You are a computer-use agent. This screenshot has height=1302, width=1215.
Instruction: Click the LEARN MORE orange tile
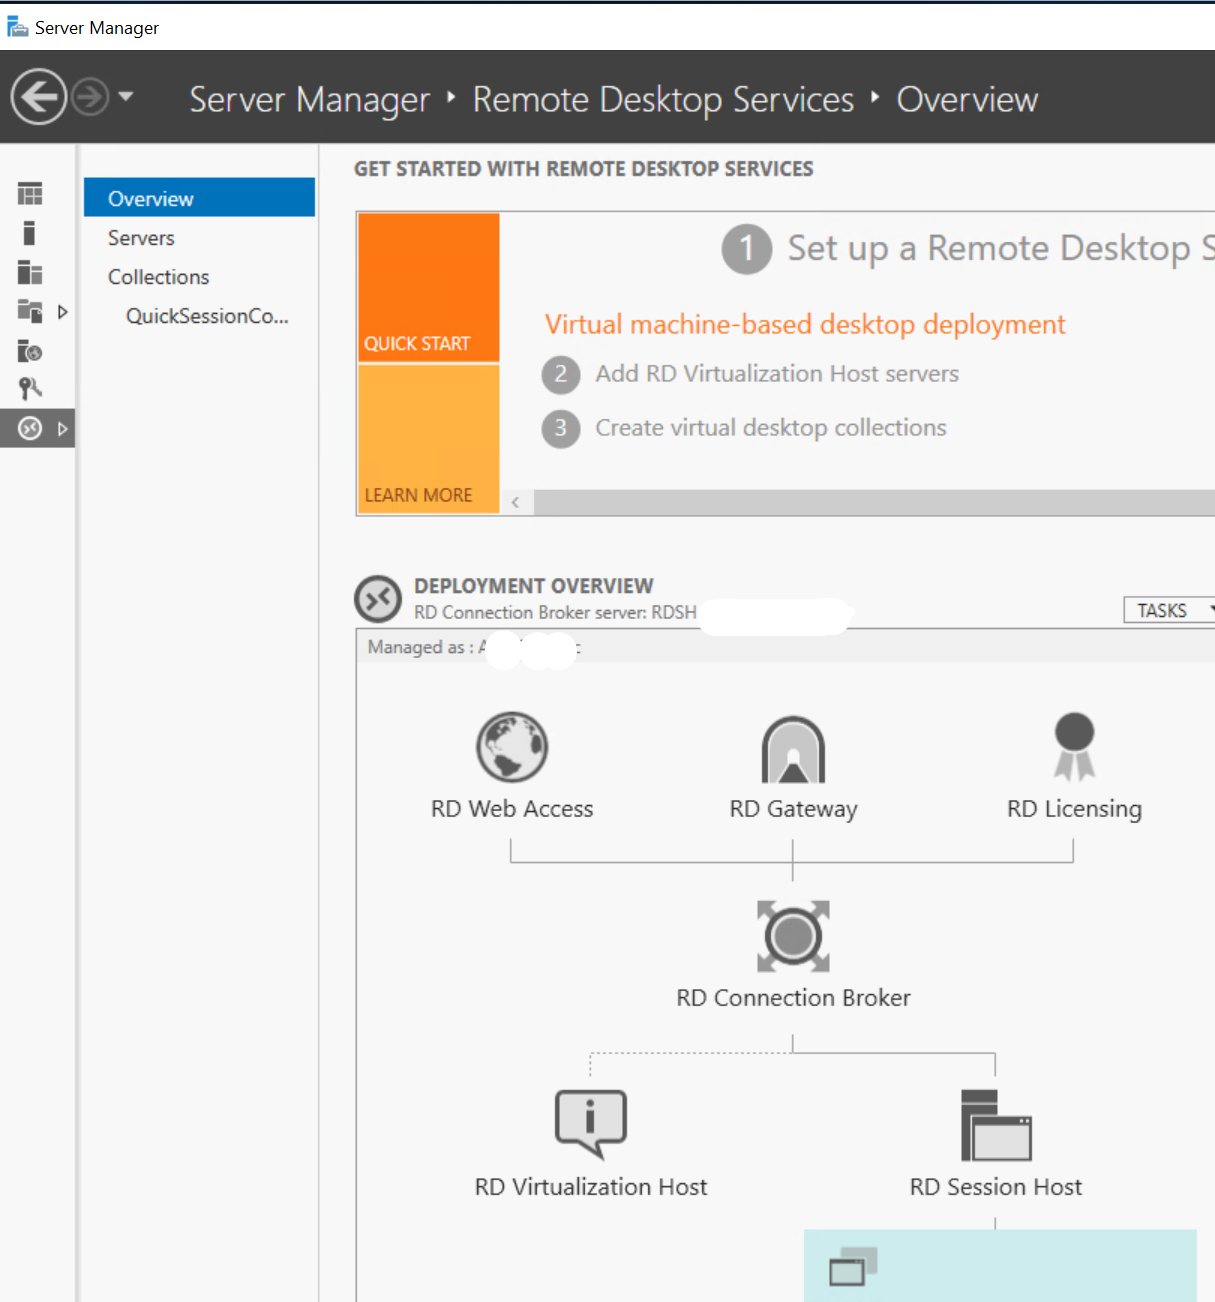tap(428, 440)
